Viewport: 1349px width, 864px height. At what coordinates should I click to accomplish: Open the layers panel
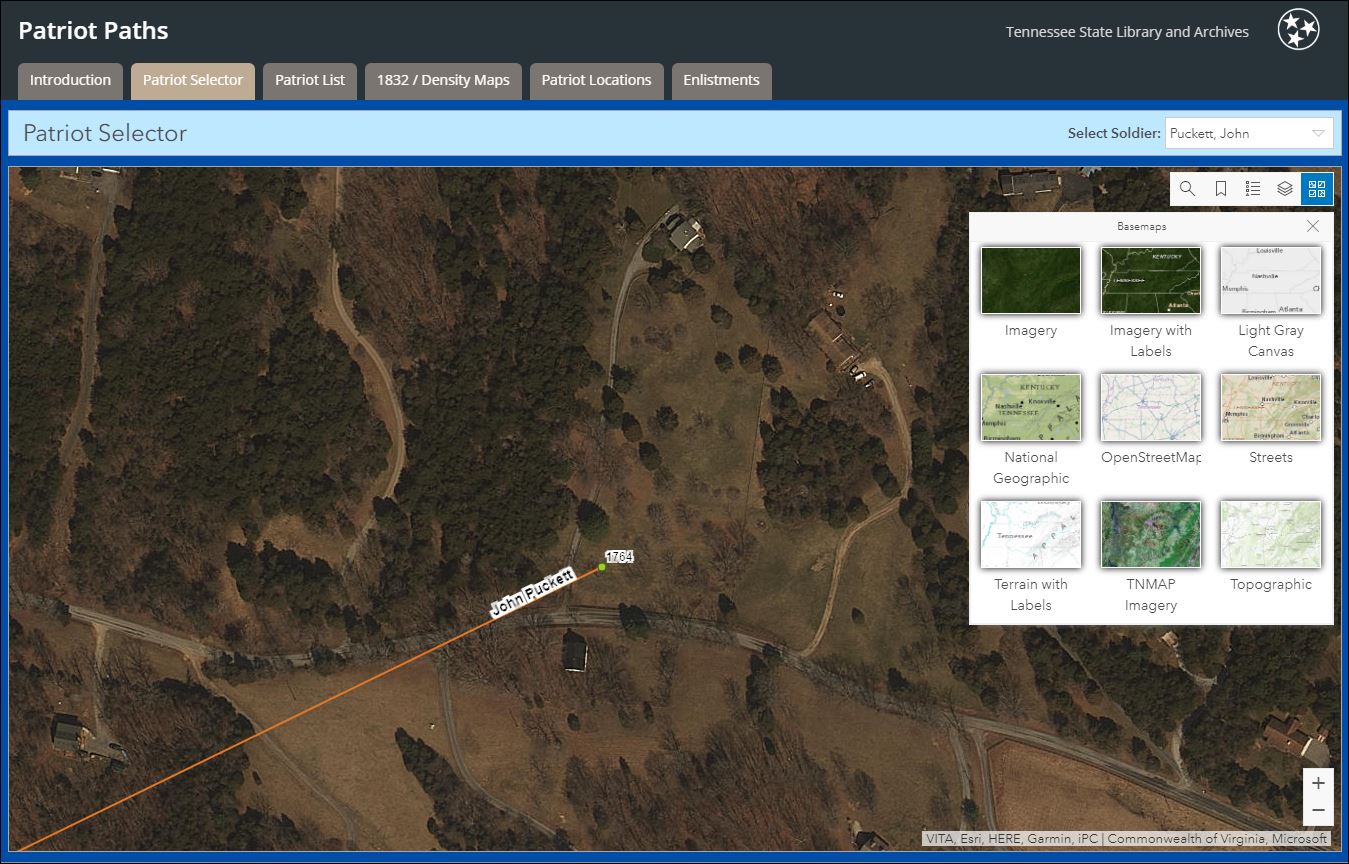pos(1285,189)
